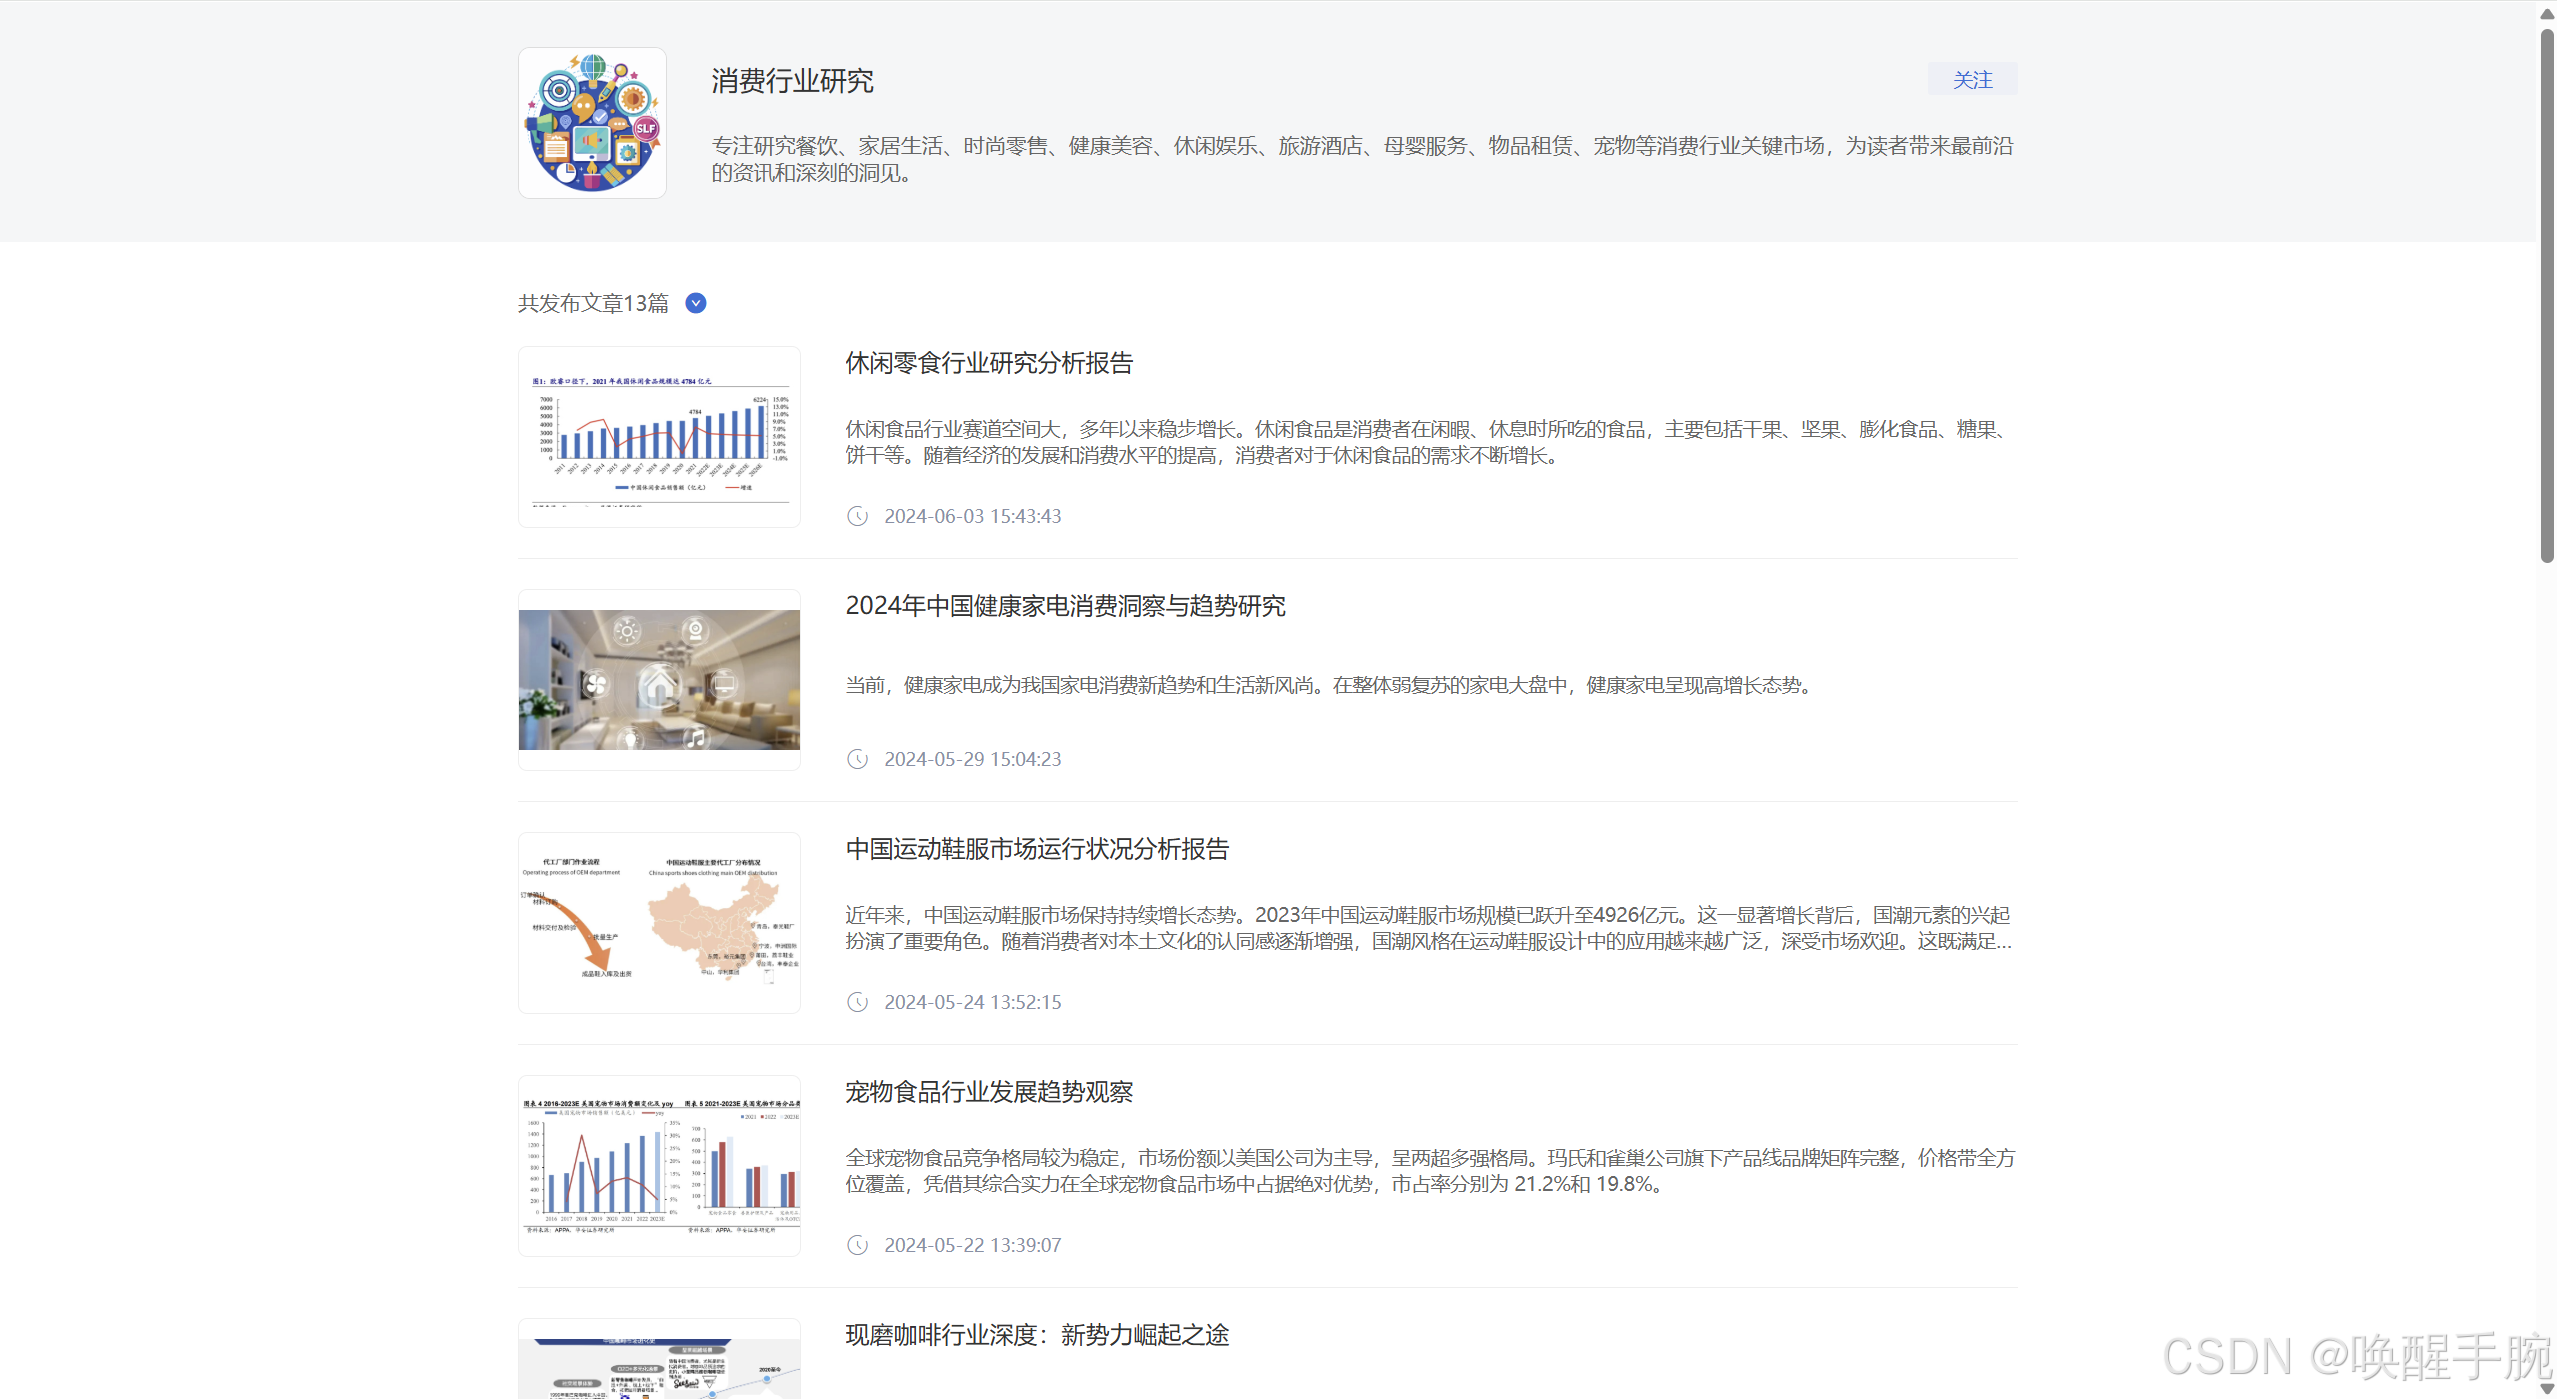
Task: Click clock icon beside 2024-05-24 13:52:15
Action: (857, 1002)
